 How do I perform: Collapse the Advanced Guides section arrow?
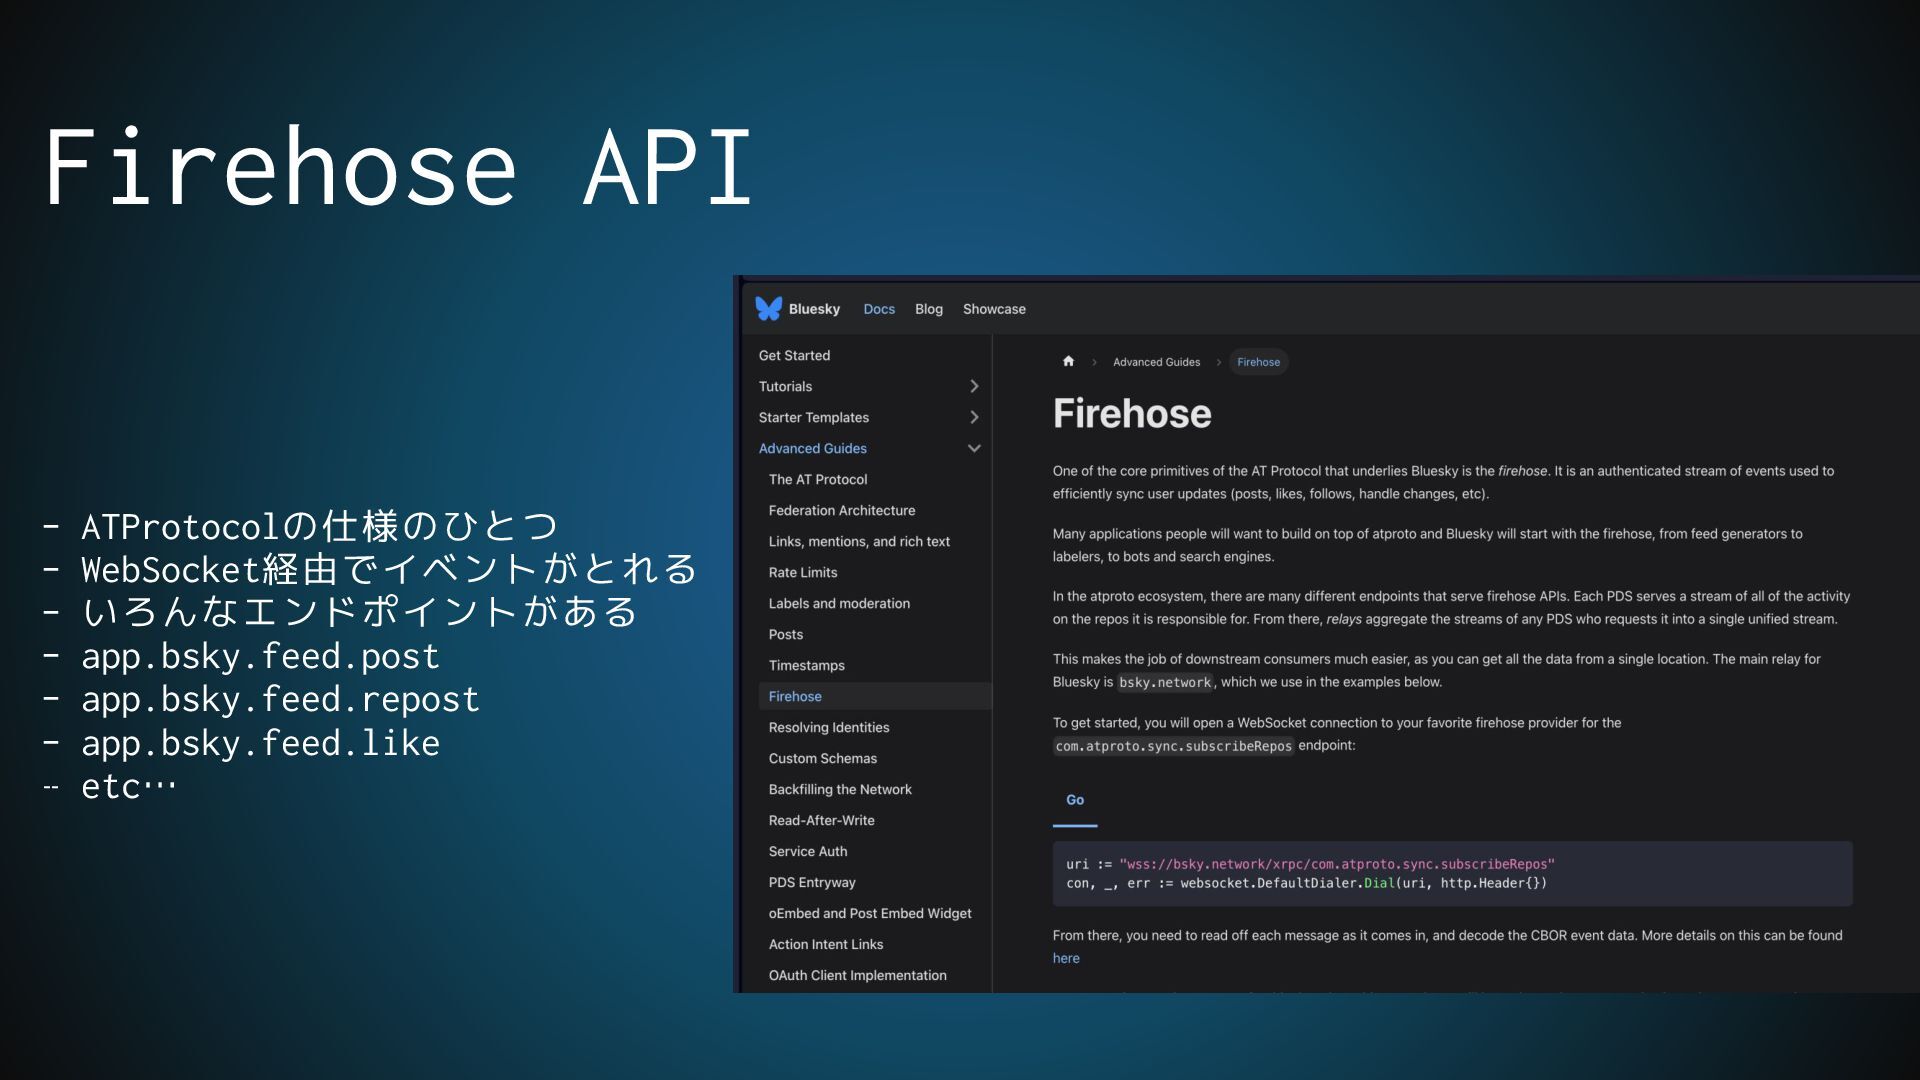pyautogui.click(x=974, y=449)
